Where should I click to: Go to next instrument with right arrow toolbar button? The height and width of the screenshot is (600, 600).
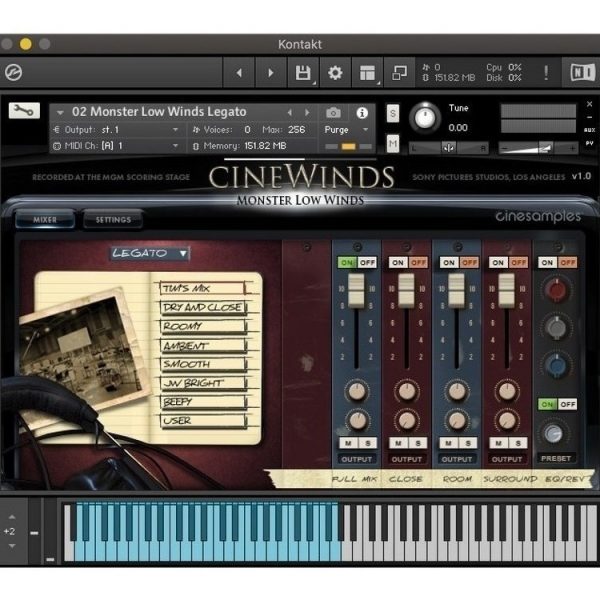[271, 73]
